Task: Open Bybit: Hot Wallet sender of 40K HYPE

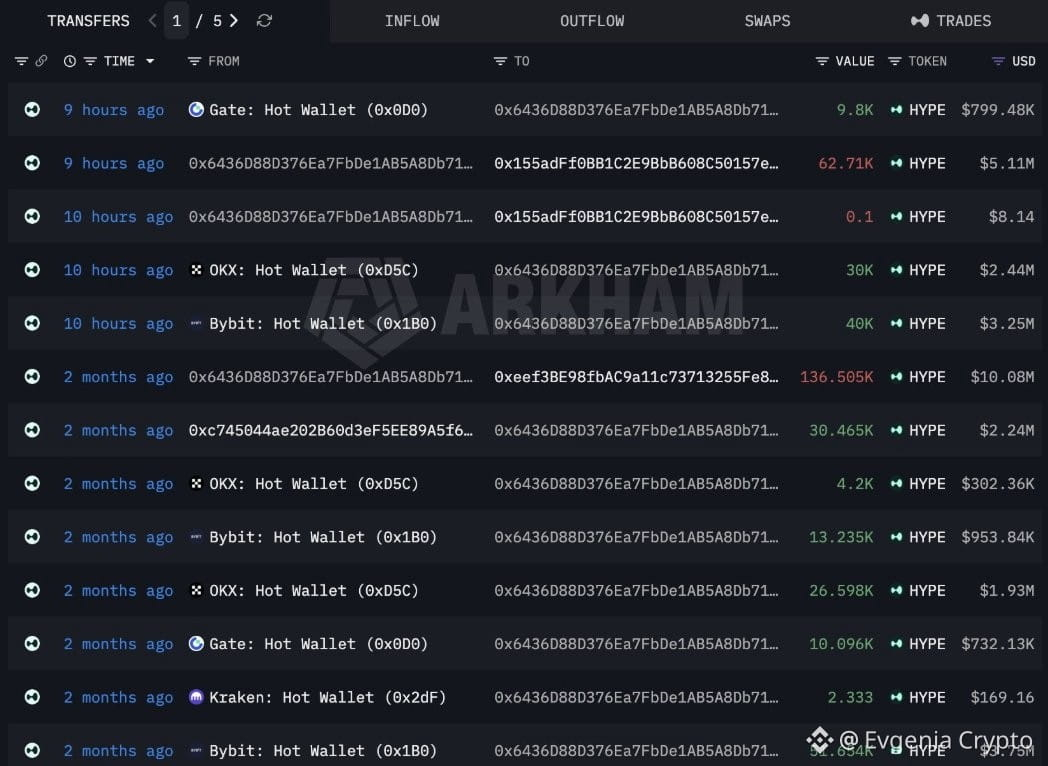Action: [x=313, y=324]
